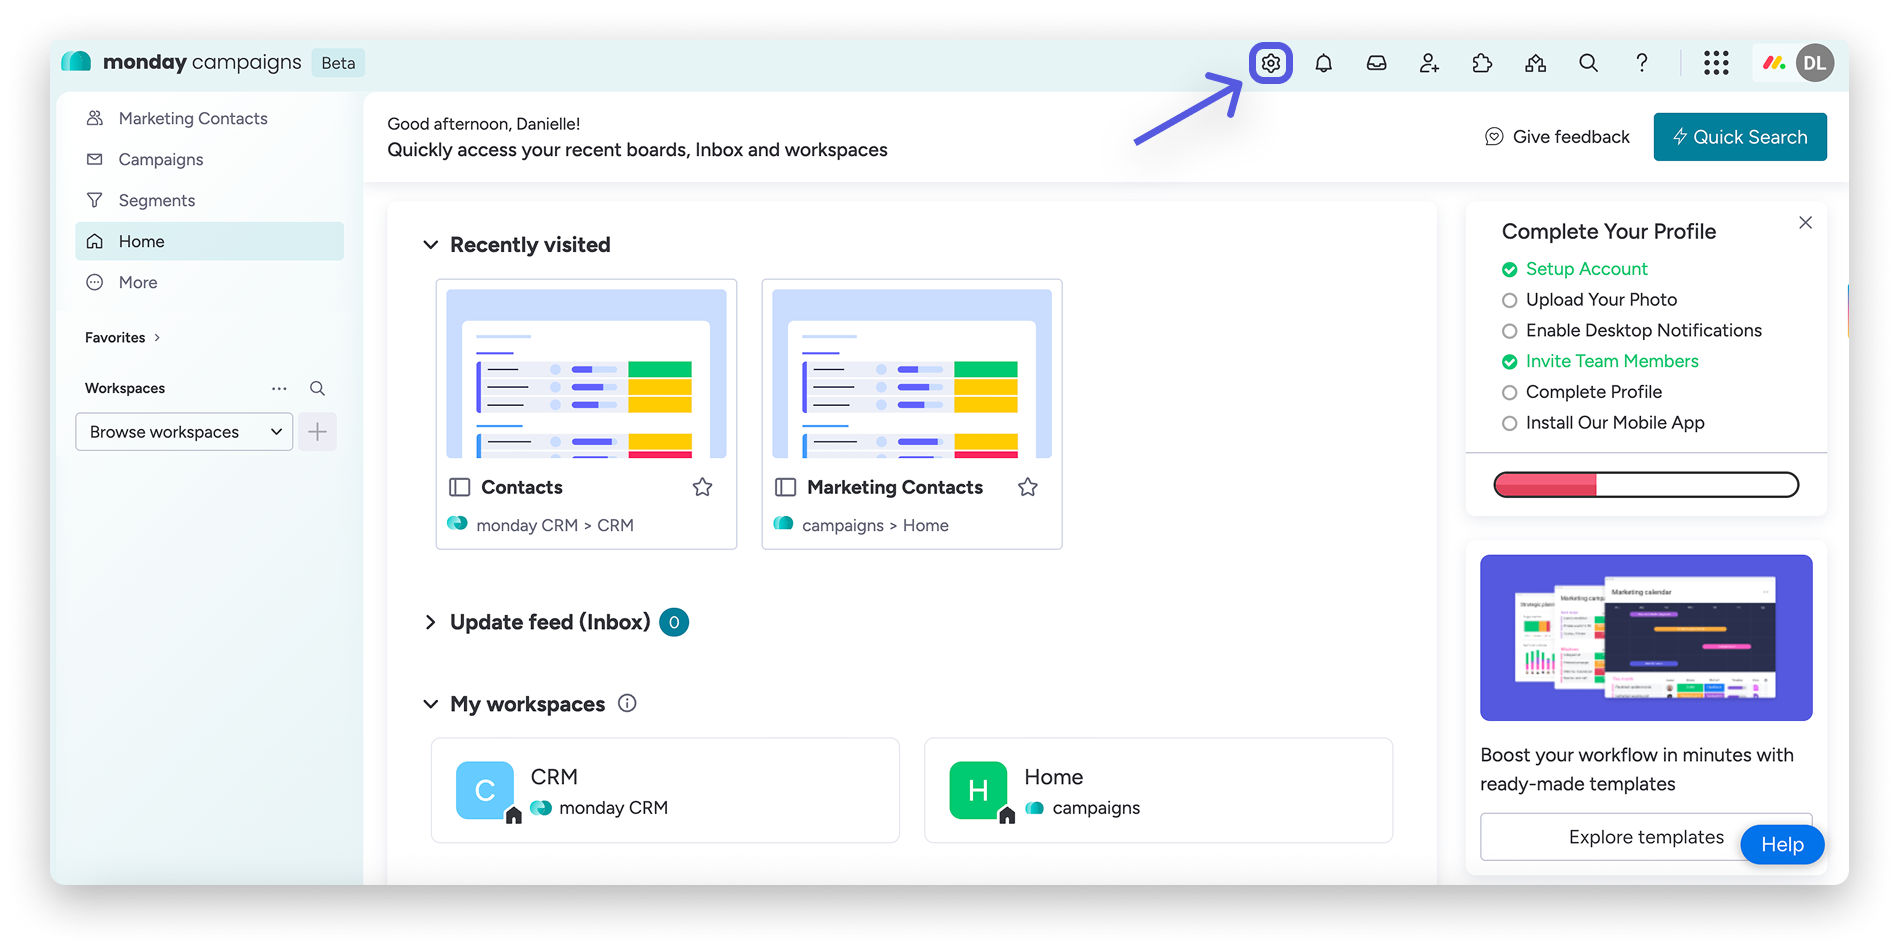This screenshot has height=950, width=1899.
Task: Click the CRM workspace C icon
Action: point(485,790)
